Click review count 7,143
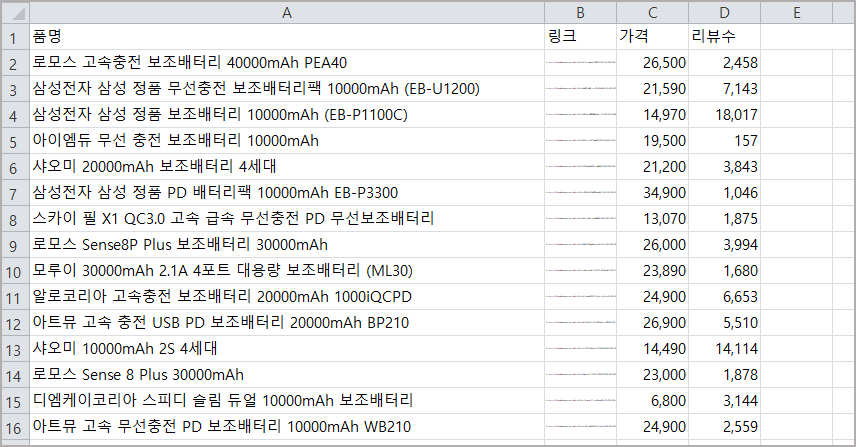 point(724,88)
